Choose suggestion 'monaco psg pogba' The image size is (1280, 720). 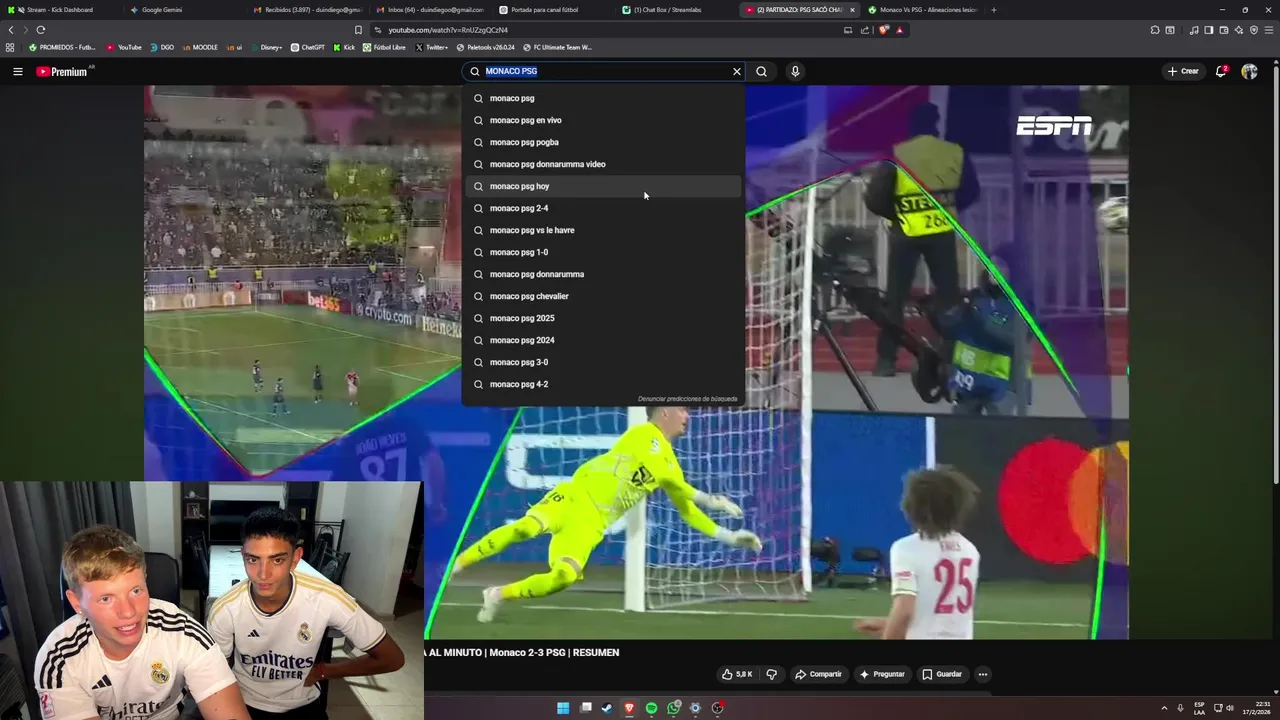(x=603, y=142)
